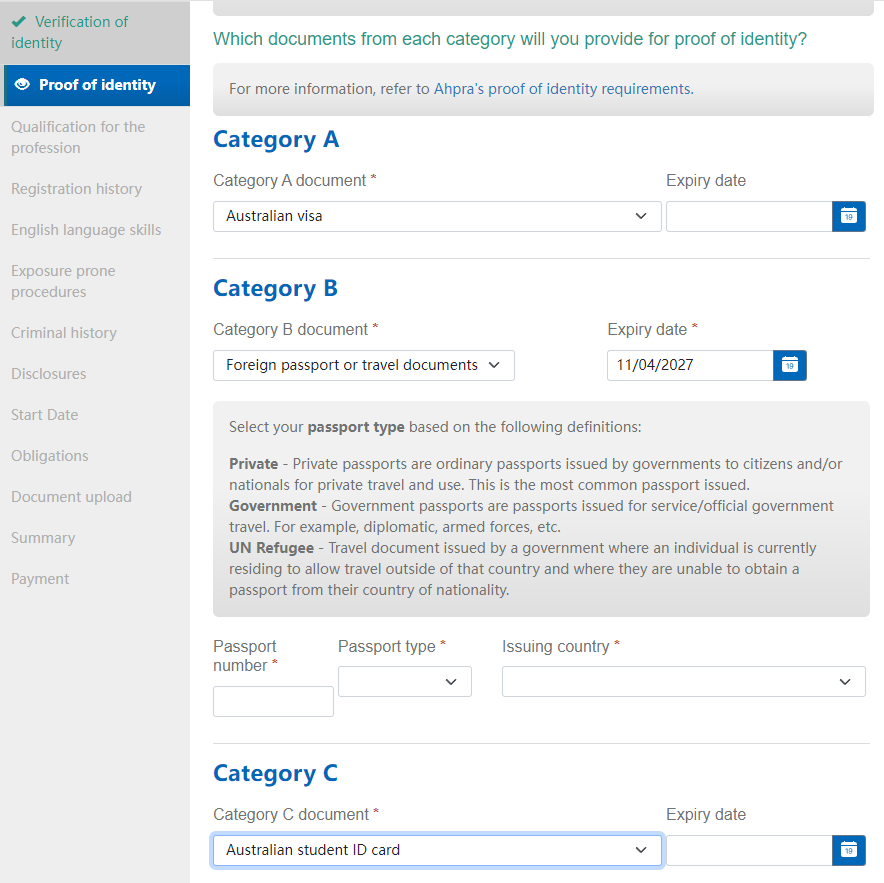This screenshot has width=884, height=883.
Task: Go to Qualification for the profession step
Action: tap(78, 137)
